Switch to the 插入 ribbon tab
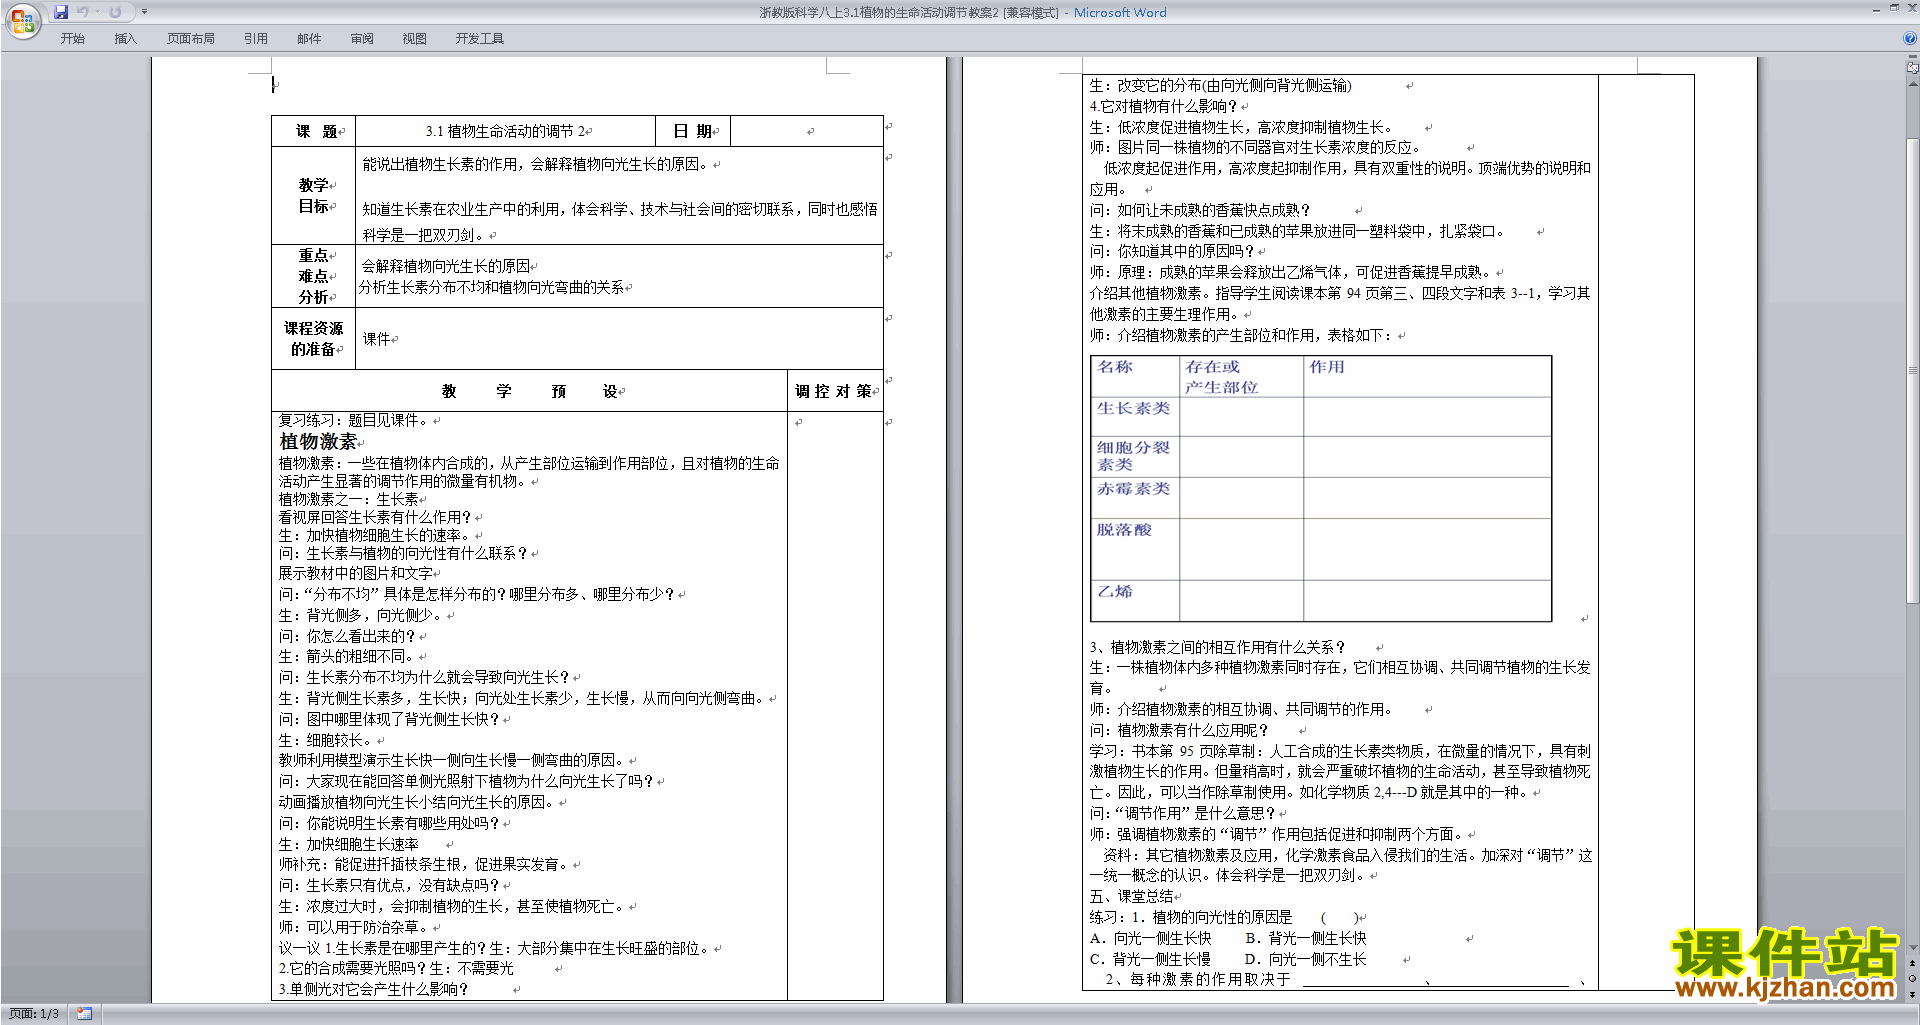 click(x=125, y=38)
